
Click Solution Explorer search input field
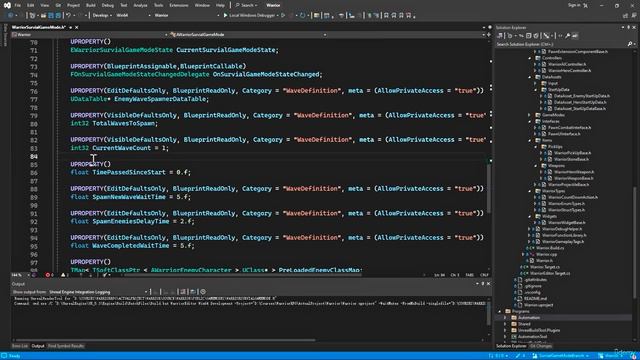tap(561, 44)
